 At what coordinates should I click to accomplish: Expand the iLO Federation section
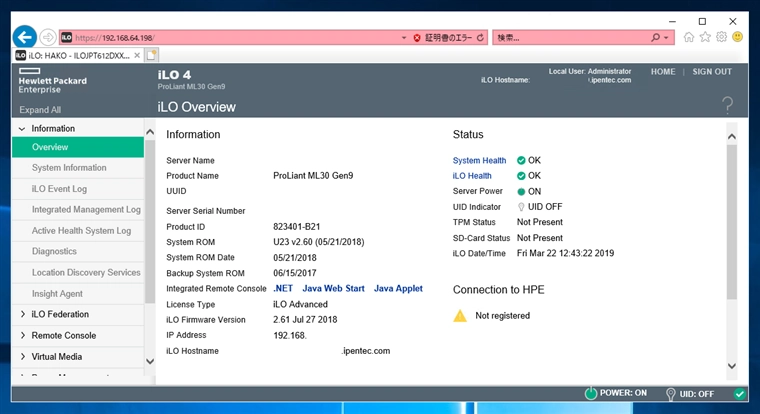coord(22,314)
